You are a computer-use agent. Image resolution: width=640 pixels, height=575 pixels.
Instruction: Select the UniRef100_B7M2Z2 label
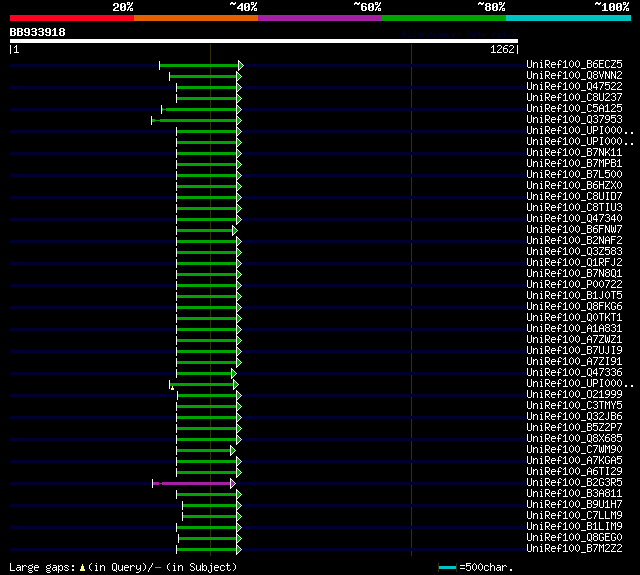(574, 549)
